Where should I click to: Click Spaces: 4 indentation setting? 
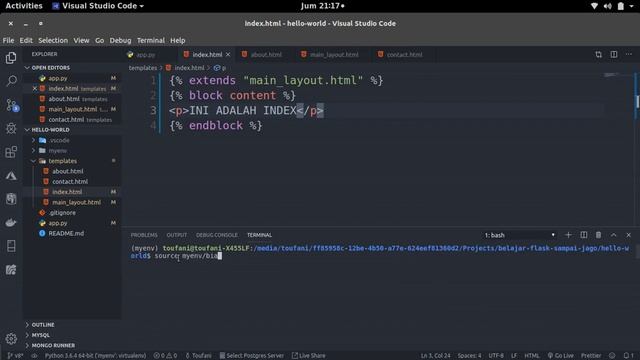(469, 356)
